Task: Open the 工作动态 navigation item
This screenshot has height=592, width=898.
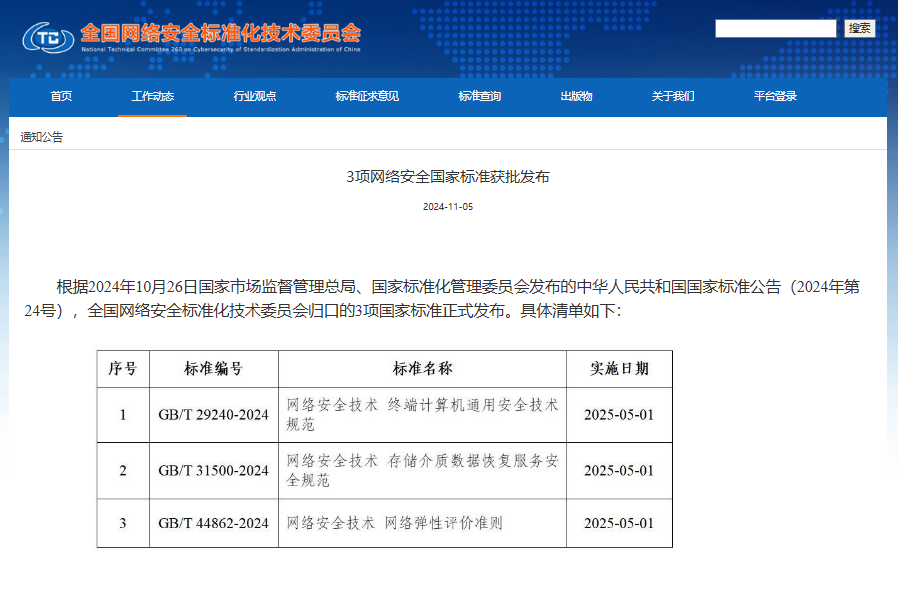Action: 152,96
